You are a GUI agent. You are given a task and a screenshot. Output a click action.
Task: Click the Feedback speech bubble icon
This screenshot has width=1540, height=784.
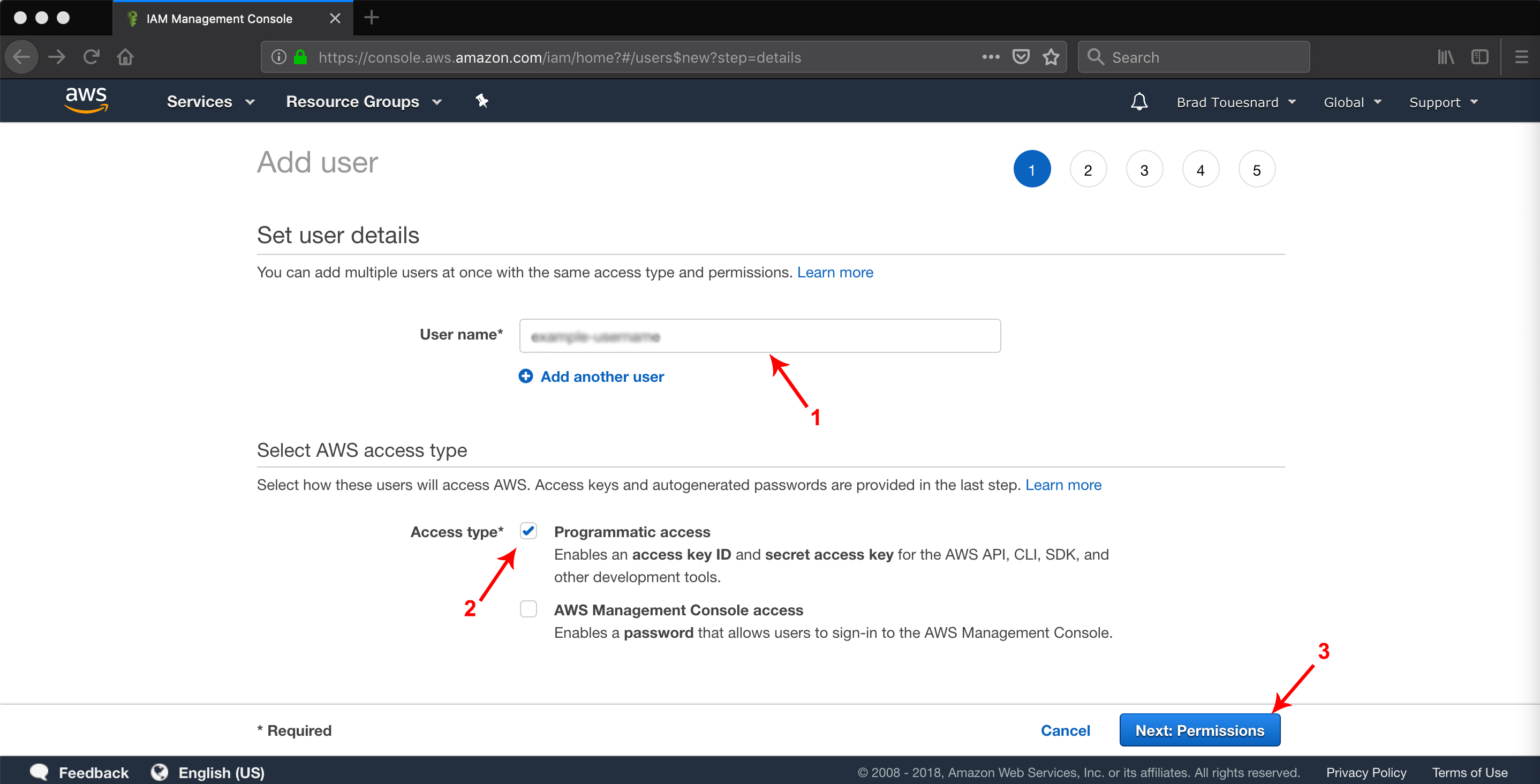click(40, 772)
